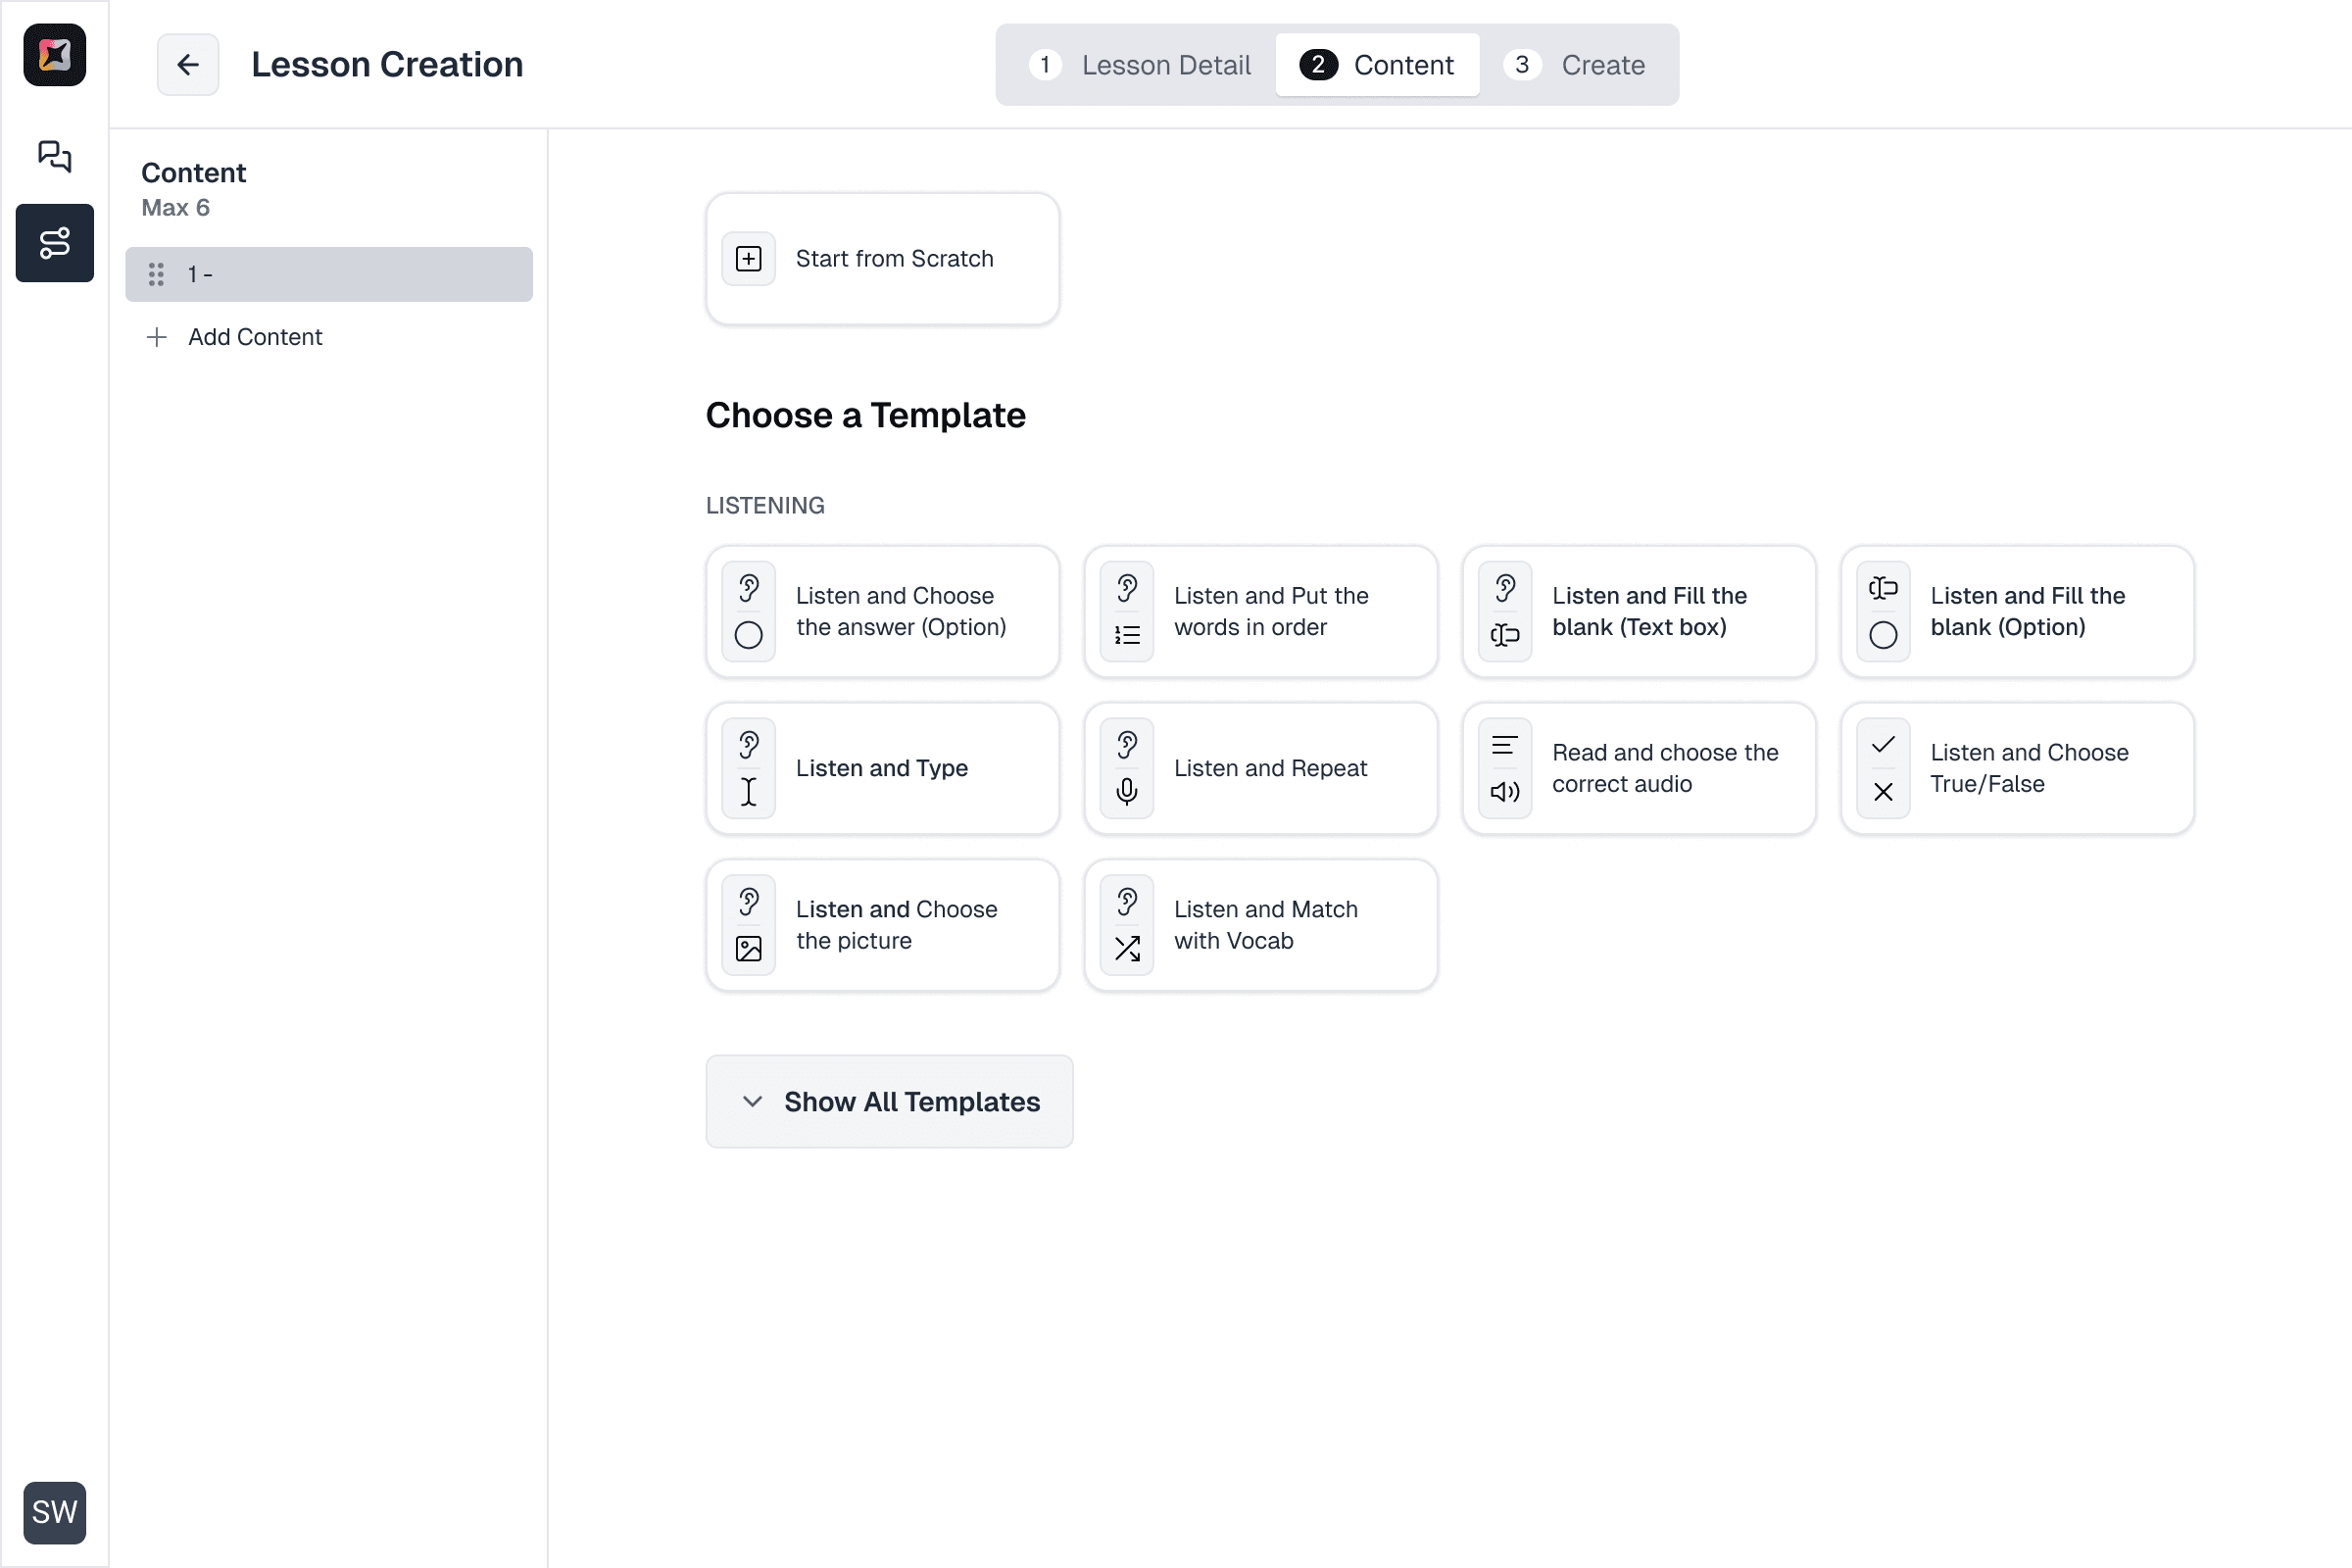Open the SW user avatar
The height and width of the screenshot is (1568, 2352).
[54, 1511]
